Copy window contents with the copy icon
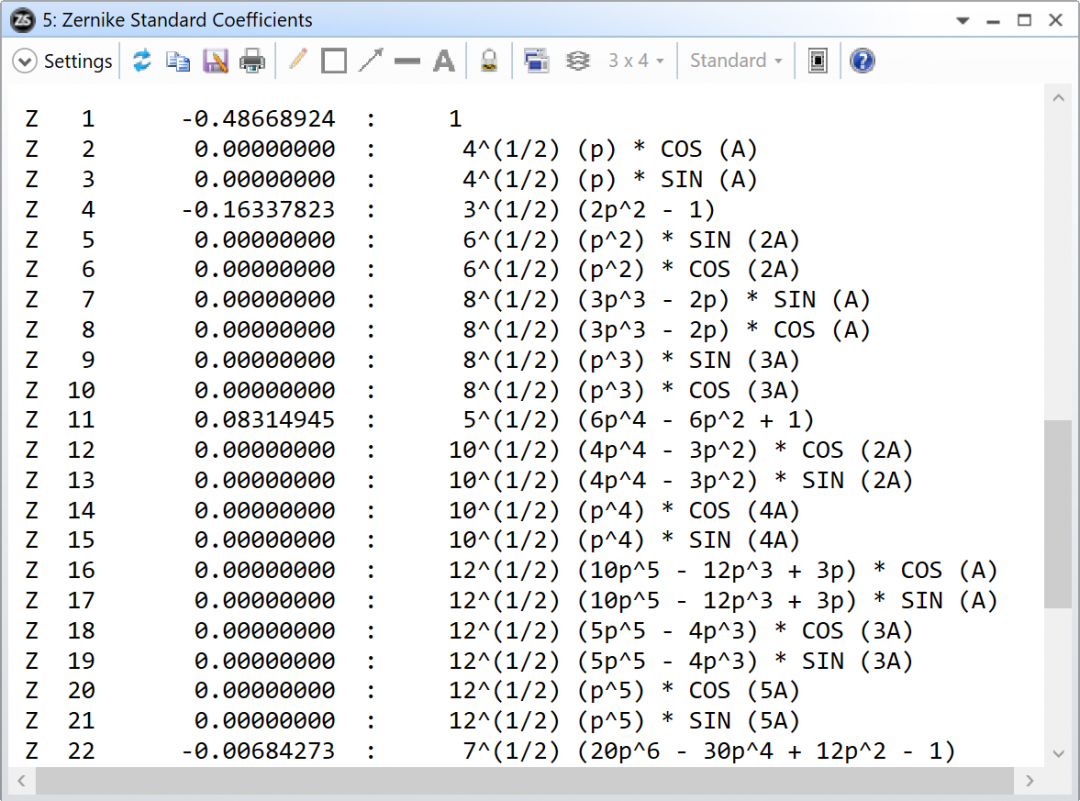This screenshot has height=801, width=1080. tap(178, 61)
